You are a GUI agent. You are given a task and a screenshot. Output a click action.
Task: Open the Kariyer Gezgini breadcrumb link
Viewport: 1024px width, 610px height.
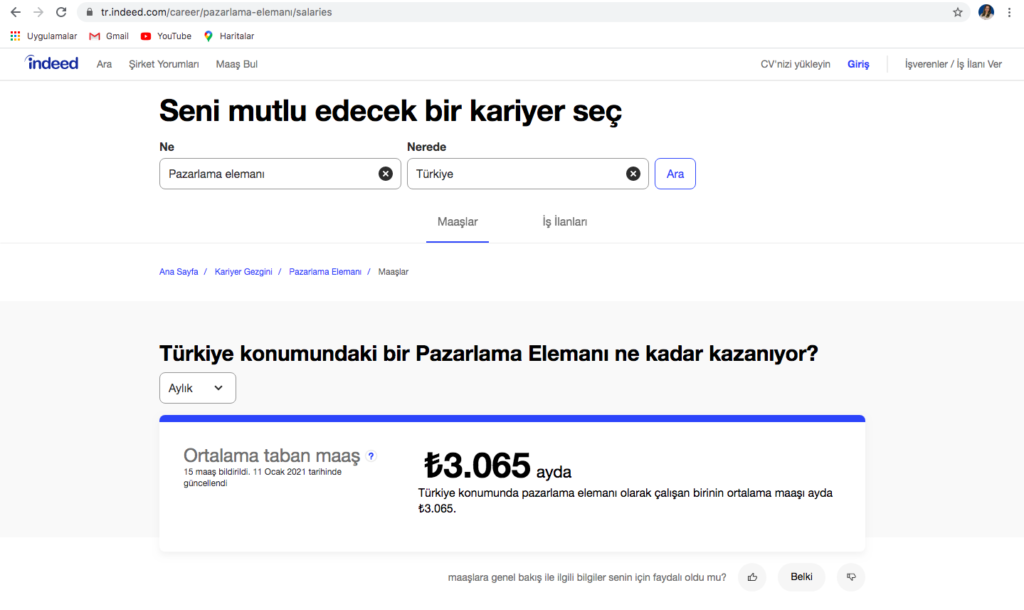coord(243,272)
